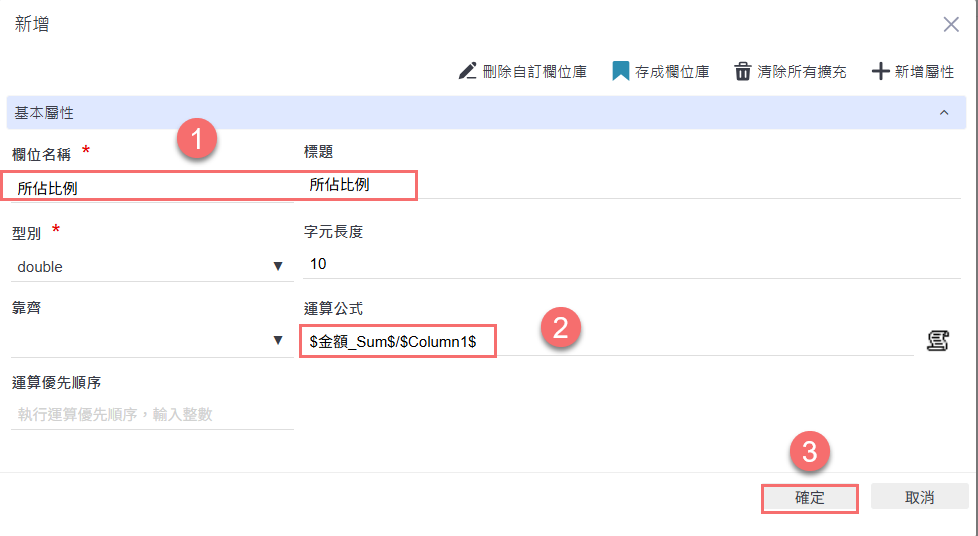Collapse the 基本屬性 section chevron
Image resolution: width=978 pixels, height=536 pixels.
[x=944, y=113]
